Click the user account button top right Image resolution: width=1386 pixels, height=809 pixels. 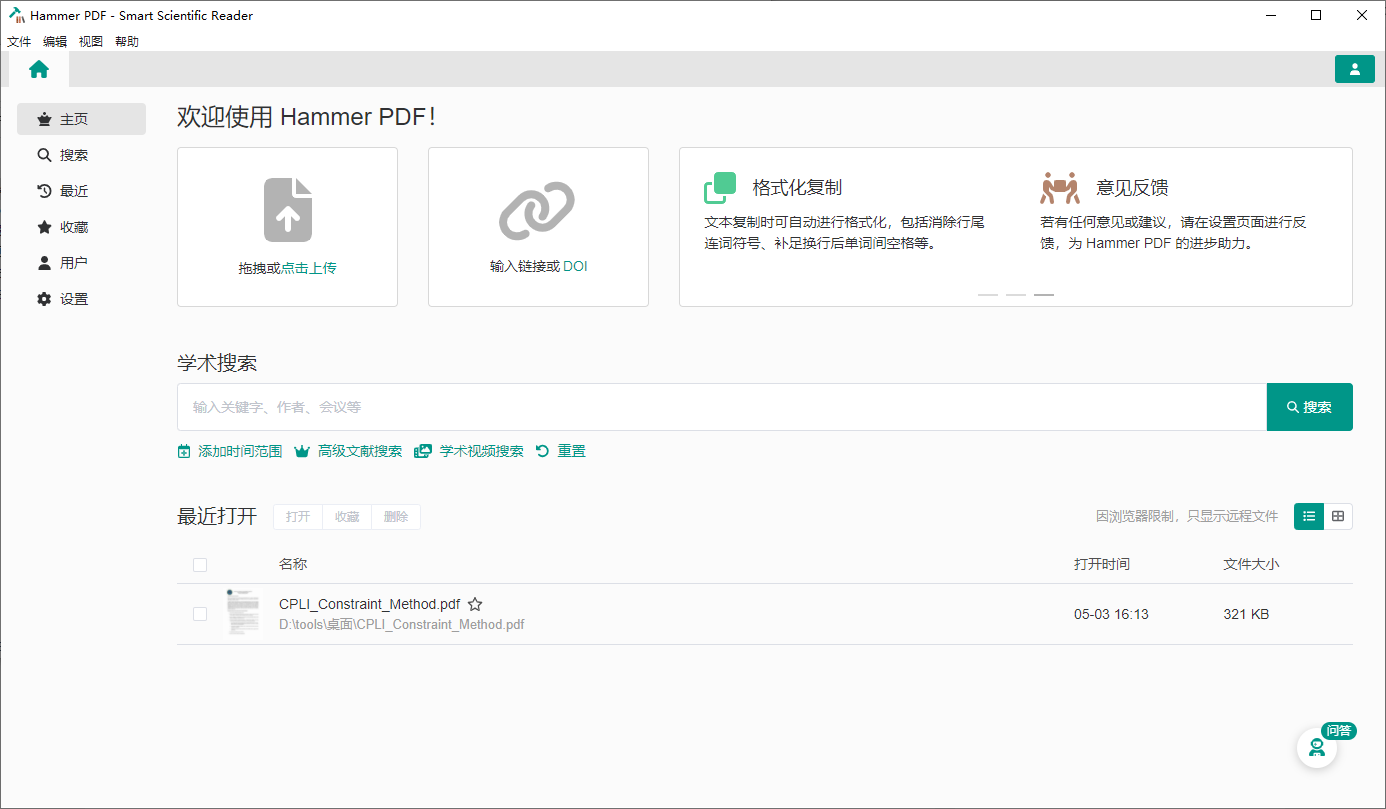1354,69
